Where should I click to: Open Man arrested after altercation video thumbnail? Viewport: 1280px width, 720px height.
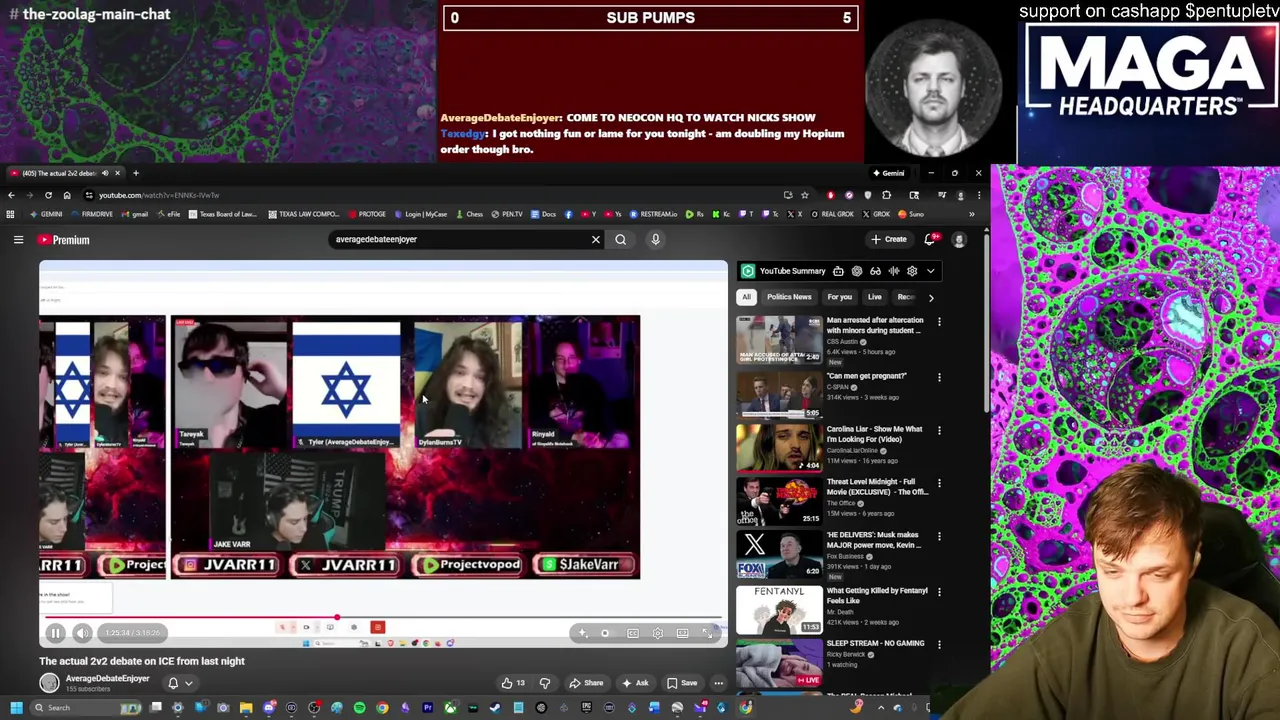click(779, 340)
